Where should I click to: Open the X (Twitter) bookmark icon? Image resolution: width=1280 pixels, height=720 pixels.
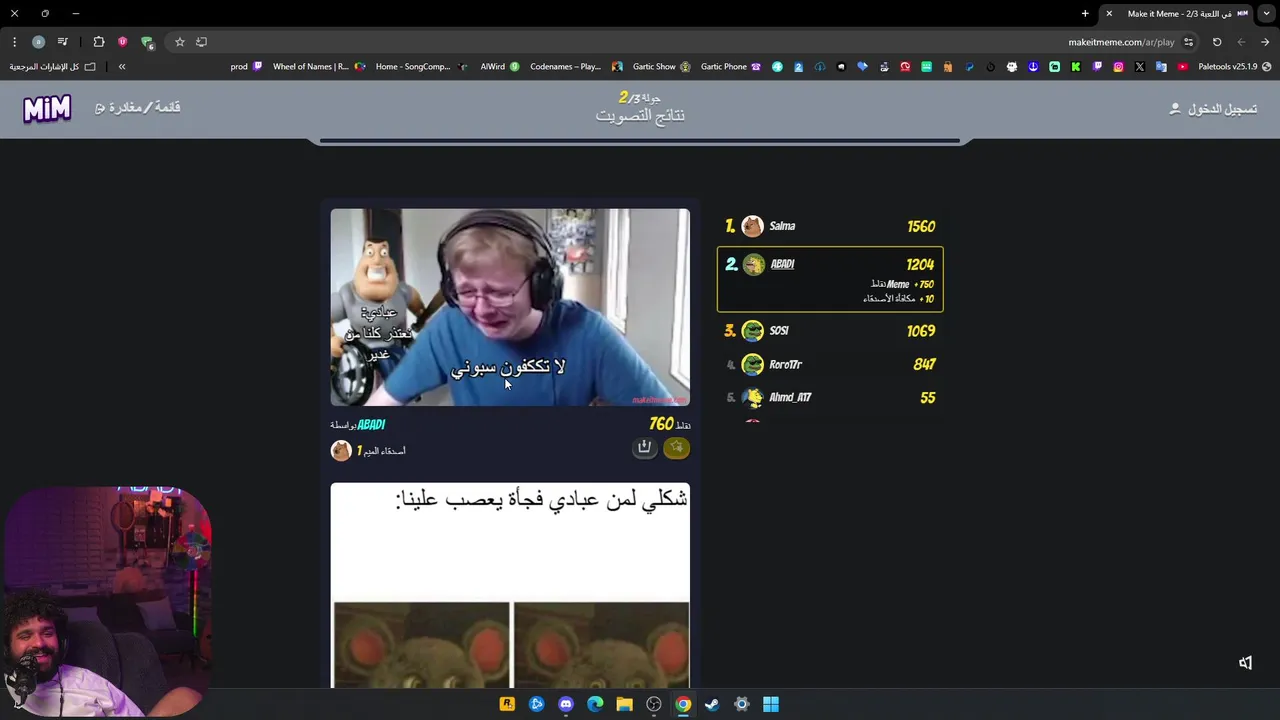(x=1140, y=67)
